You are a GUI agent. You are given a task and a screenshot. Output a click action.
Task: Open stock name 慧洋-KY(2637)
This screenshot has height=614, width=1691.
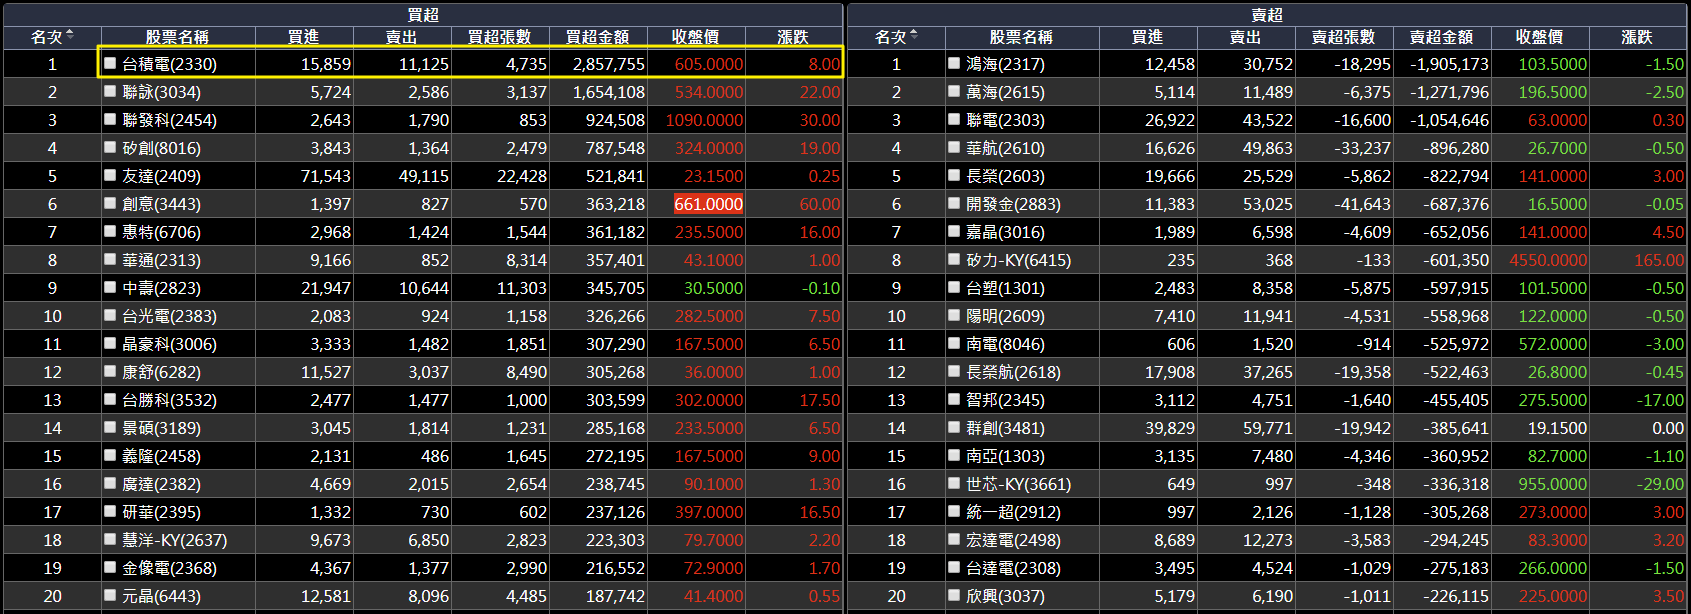[x=174, y=540]
